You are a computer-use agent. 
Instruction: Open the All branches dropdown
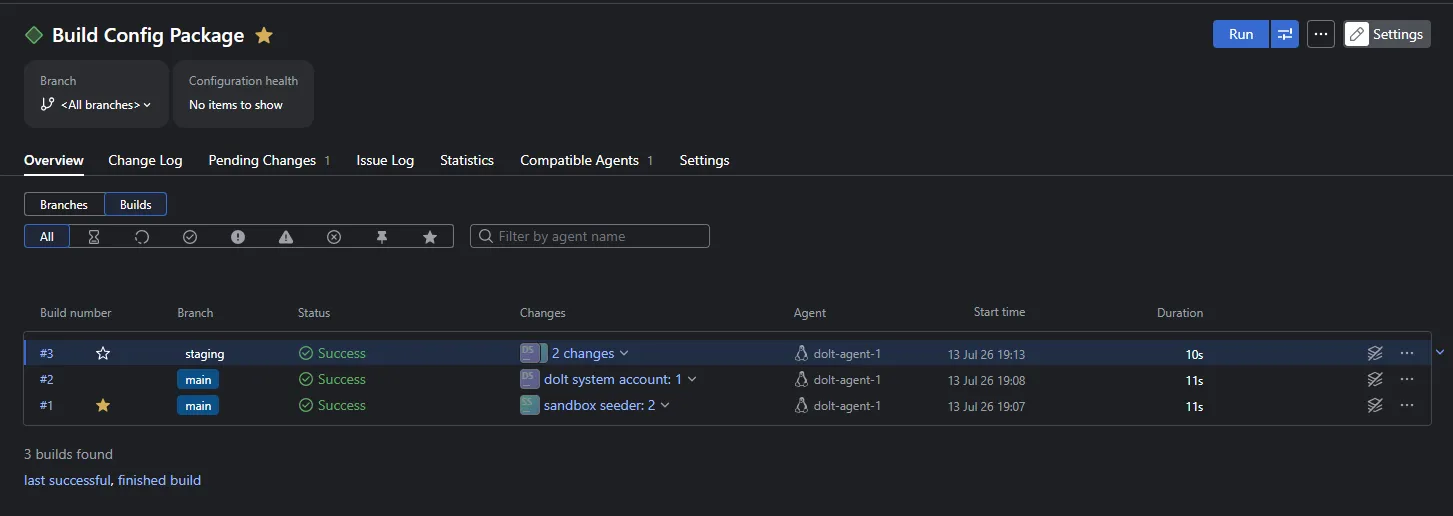pyautogui.click(x=96, y=105)
